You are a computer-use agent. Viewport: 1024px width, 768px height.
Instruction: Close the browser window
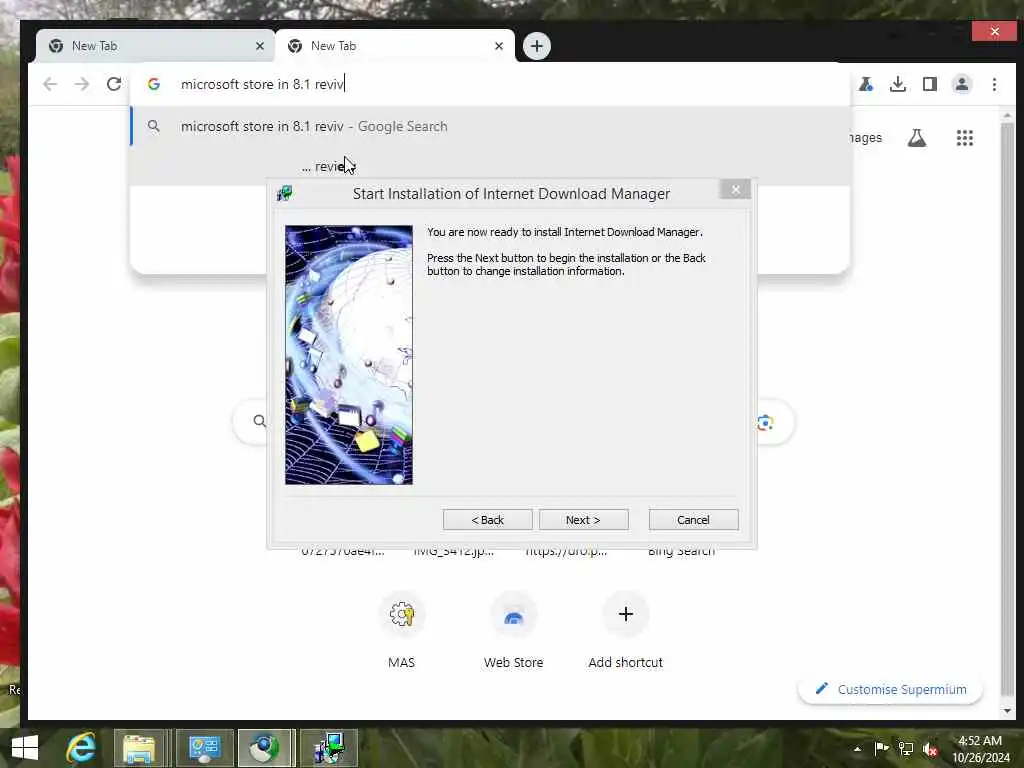(994, 31)
